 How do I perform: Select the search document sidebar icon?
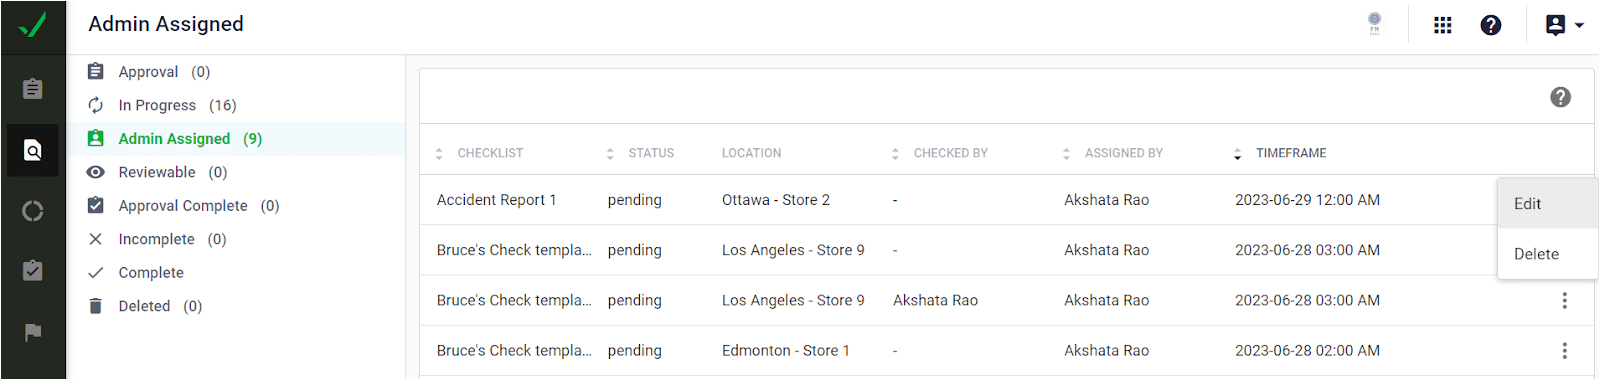click(33, 150)
